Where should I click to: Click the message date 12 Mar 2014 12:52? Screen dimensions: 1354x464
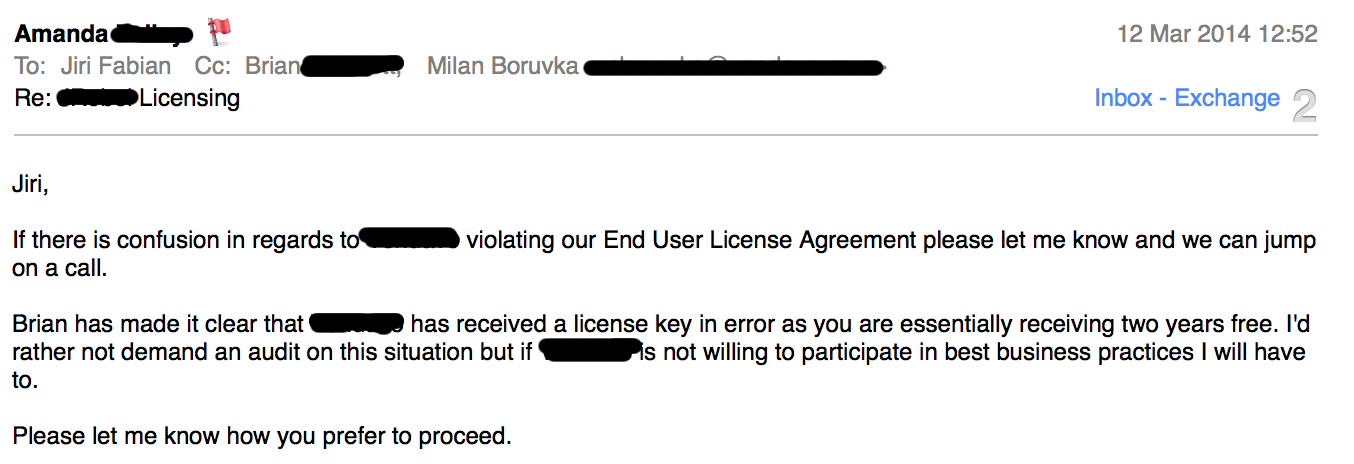(1217, 34)
